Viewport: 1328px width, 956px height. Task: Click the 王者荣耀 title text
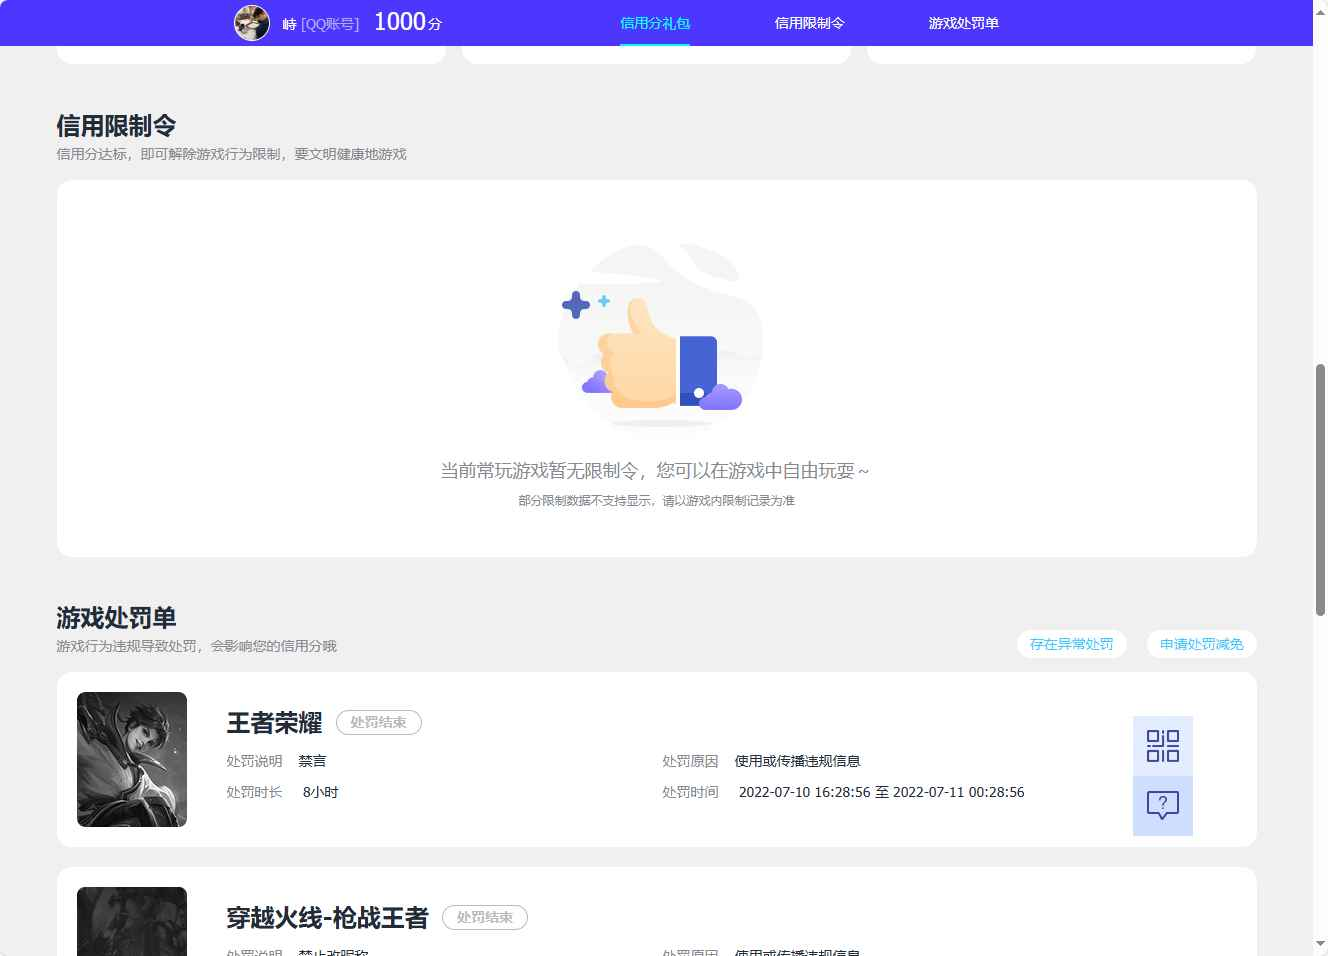pyautogui.click(x=274, y=723)
